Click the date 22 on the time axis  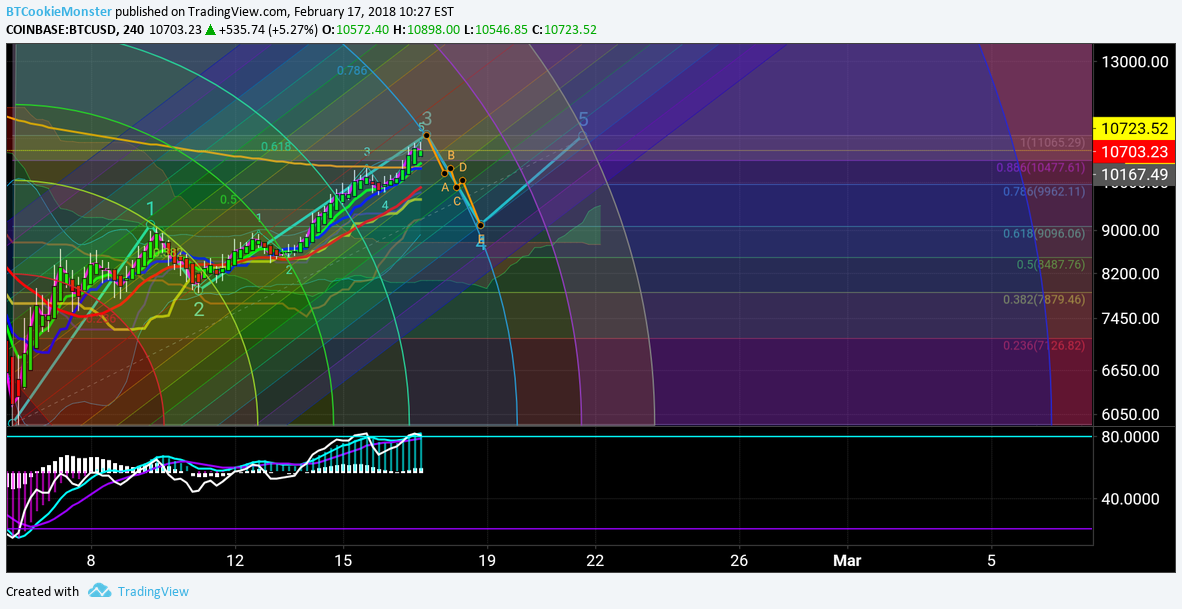[596, 560]
